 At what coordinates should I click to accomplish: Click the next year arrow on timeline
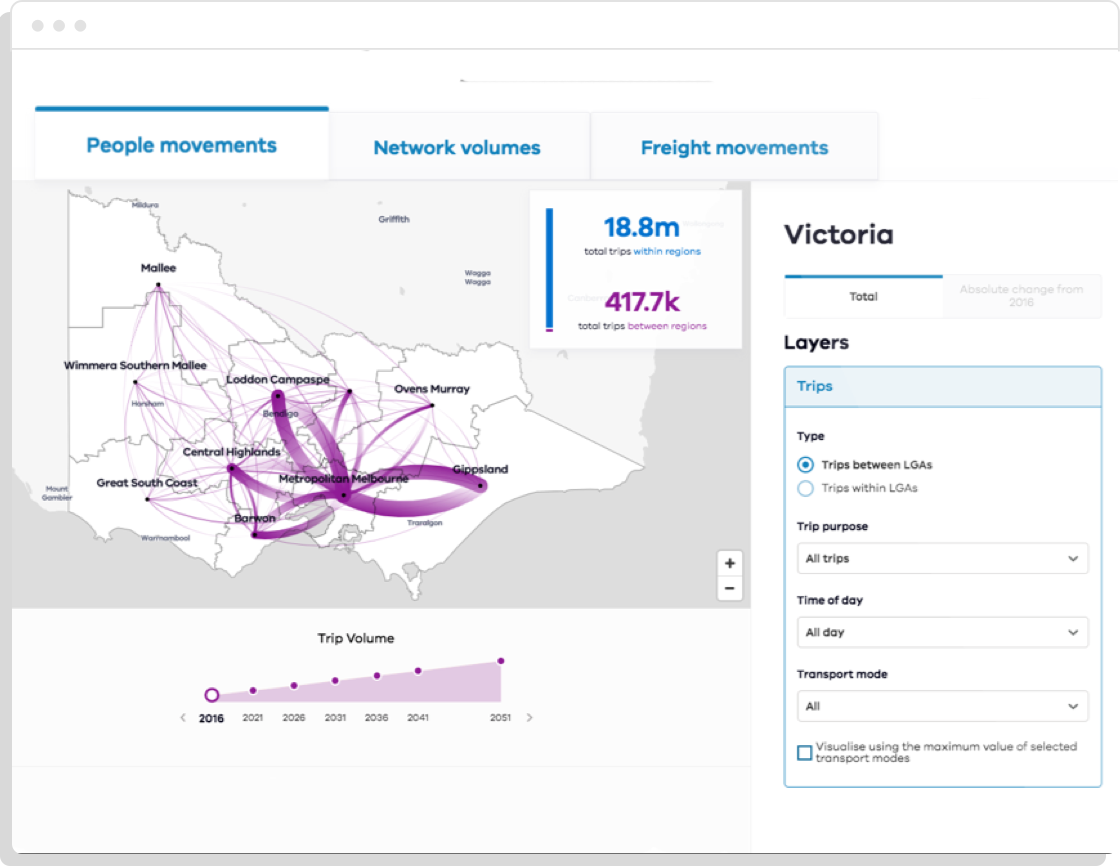coord(529,717)
